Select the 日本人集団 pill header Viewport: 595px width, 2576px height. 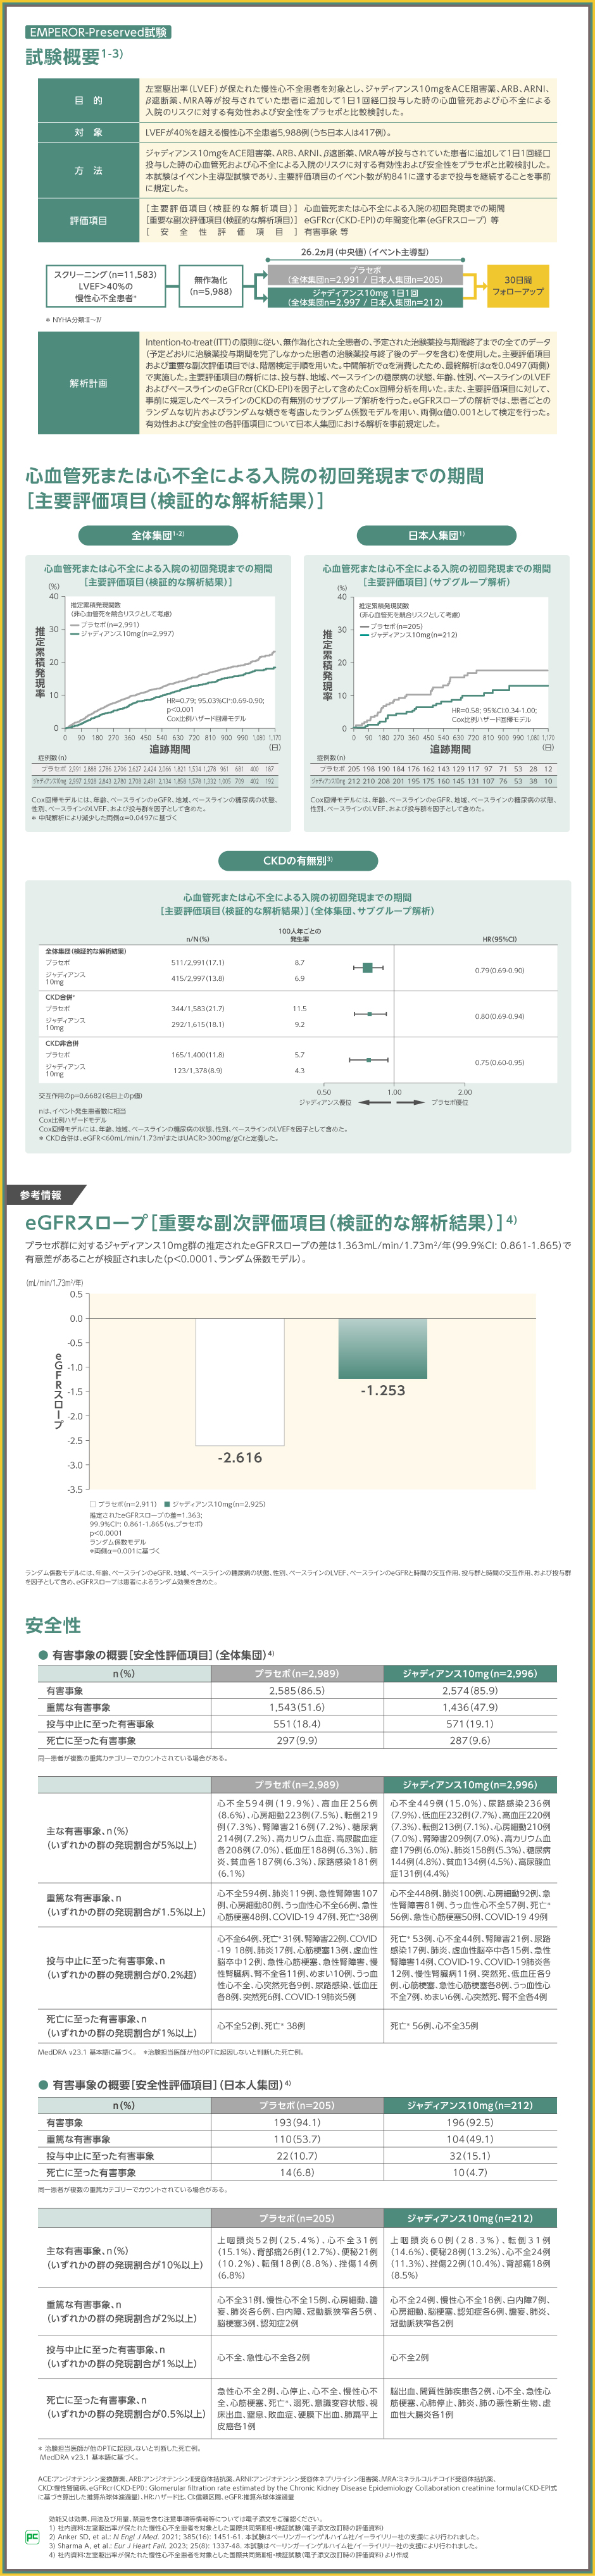(436, 535)
